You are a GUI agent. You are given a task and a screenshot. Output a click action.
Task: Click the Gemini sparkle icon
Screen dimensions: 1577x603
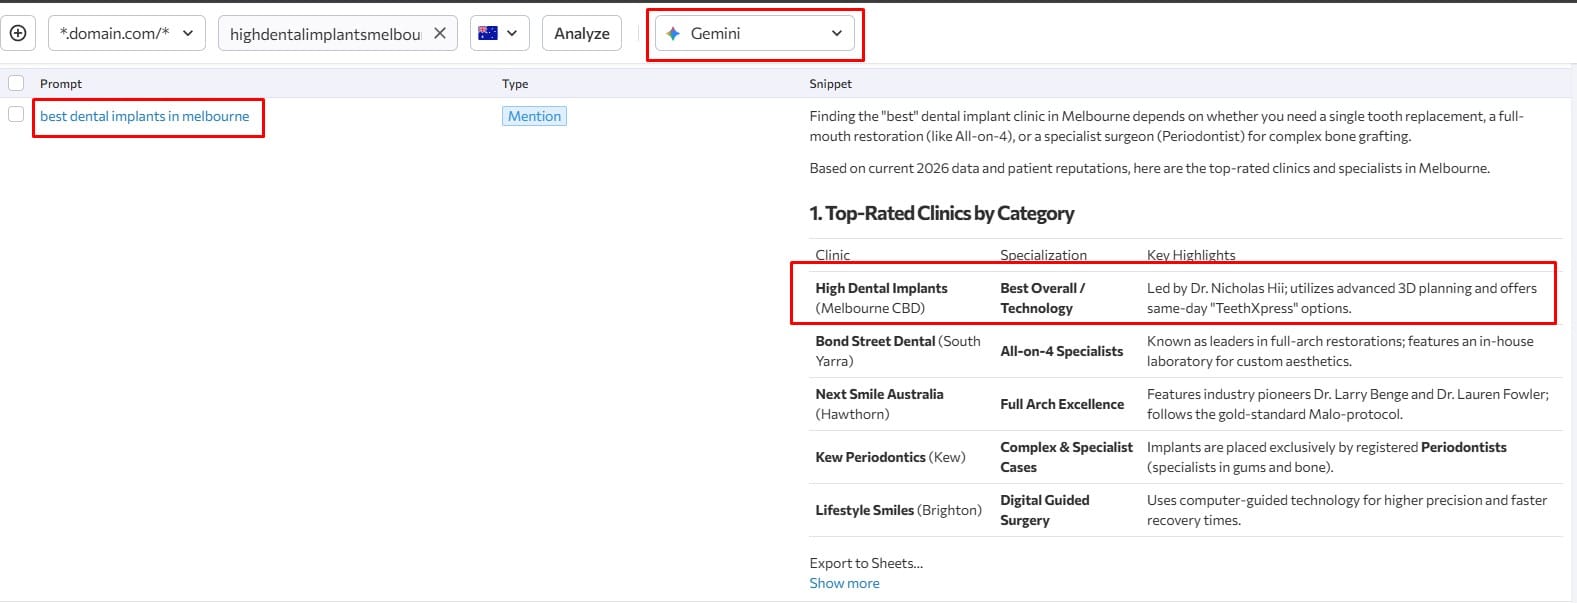pyautogui.click(x=673, y=33)
